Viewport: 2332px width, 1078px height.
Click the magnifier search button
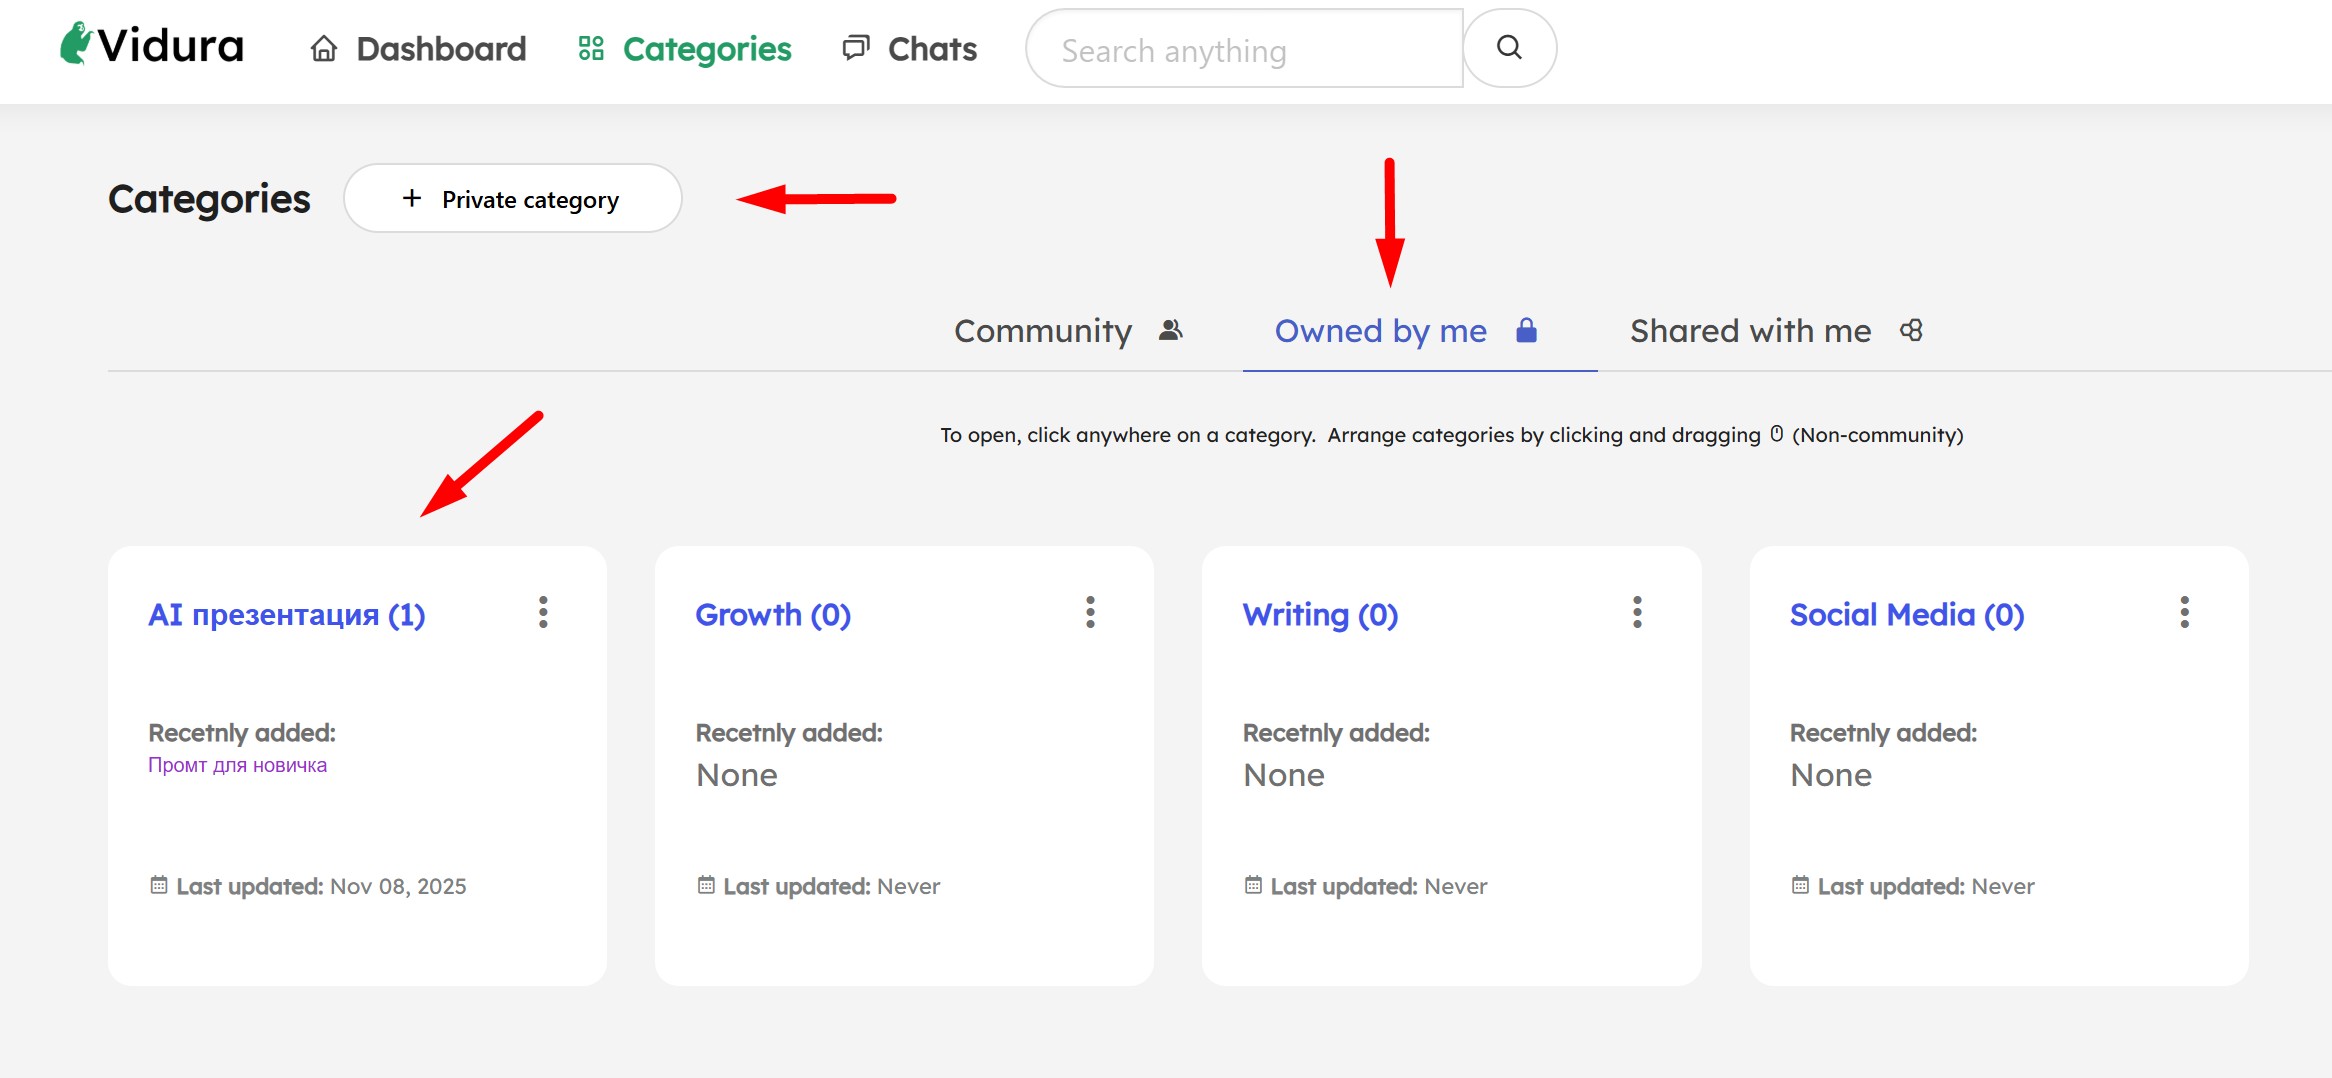[x=1509, y=48]
